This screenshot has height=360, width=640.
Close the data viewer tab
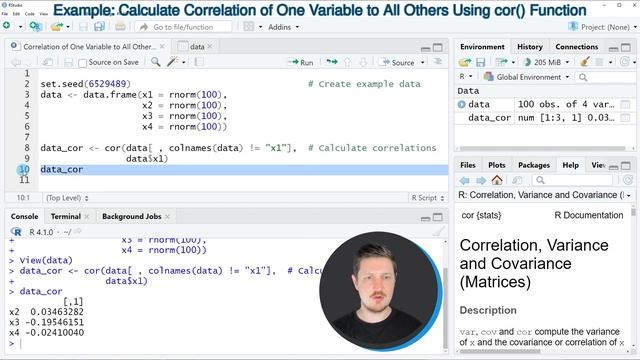[x=210, y=47]
